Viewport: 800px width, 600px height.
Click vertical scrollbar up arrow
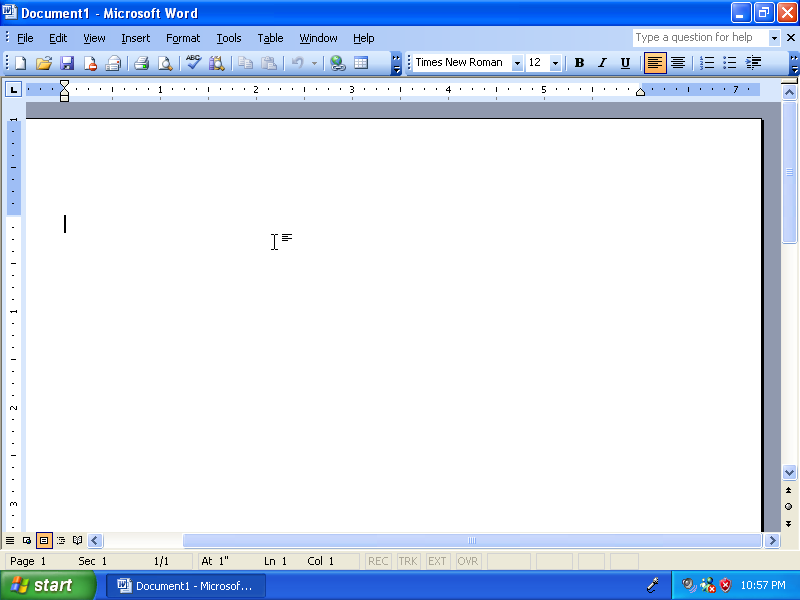pyautogui.click(x=789, y=92)
